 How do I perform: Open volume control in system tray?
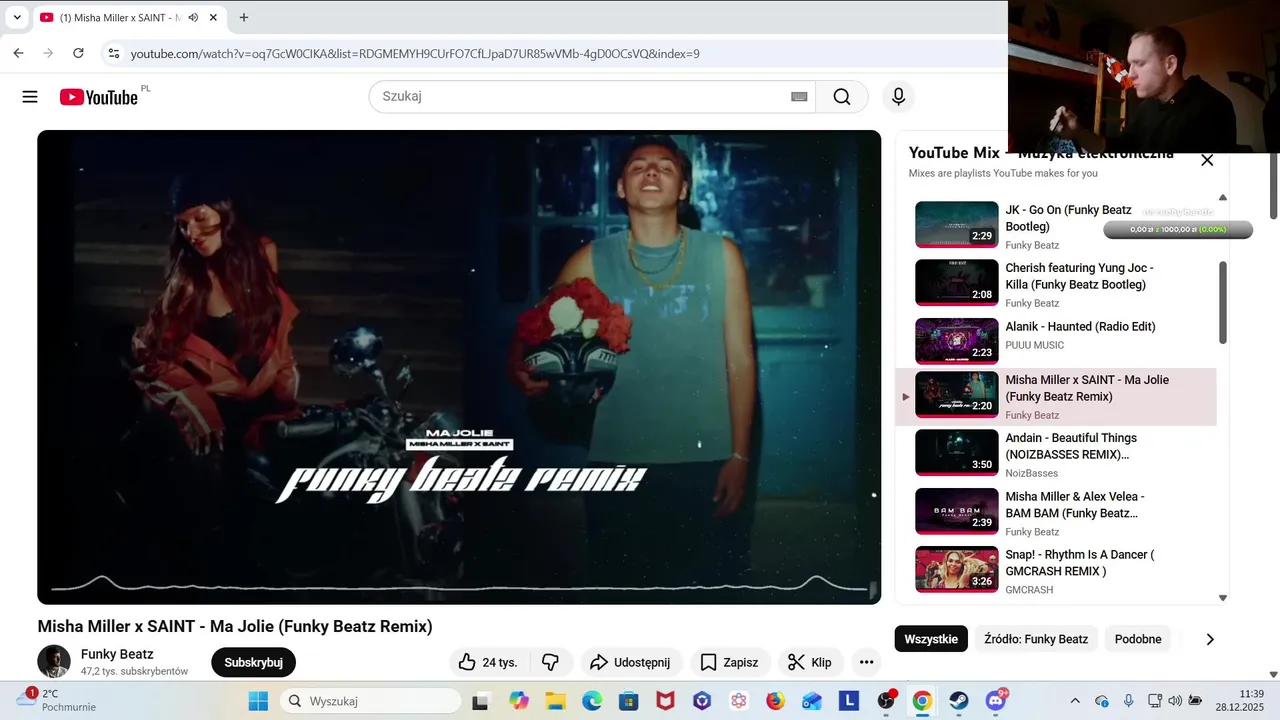tap(1175, 701)
